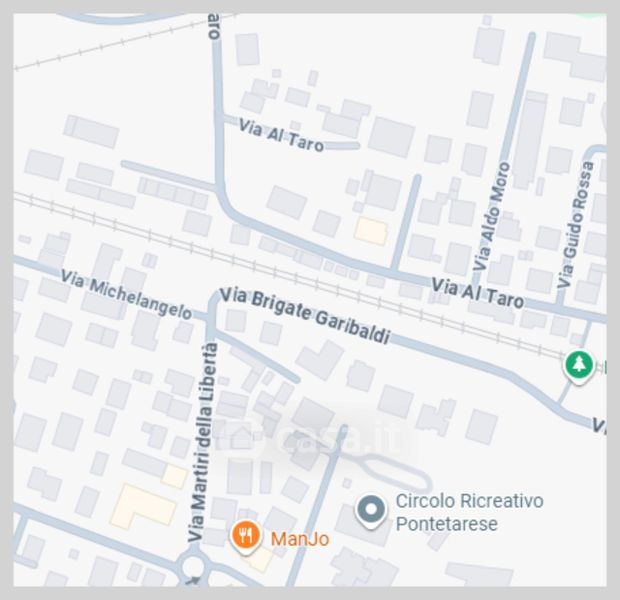Click the Via Guido Rossa street label
Viewport: 620px width, 600px height.
(x=575, y=224)
